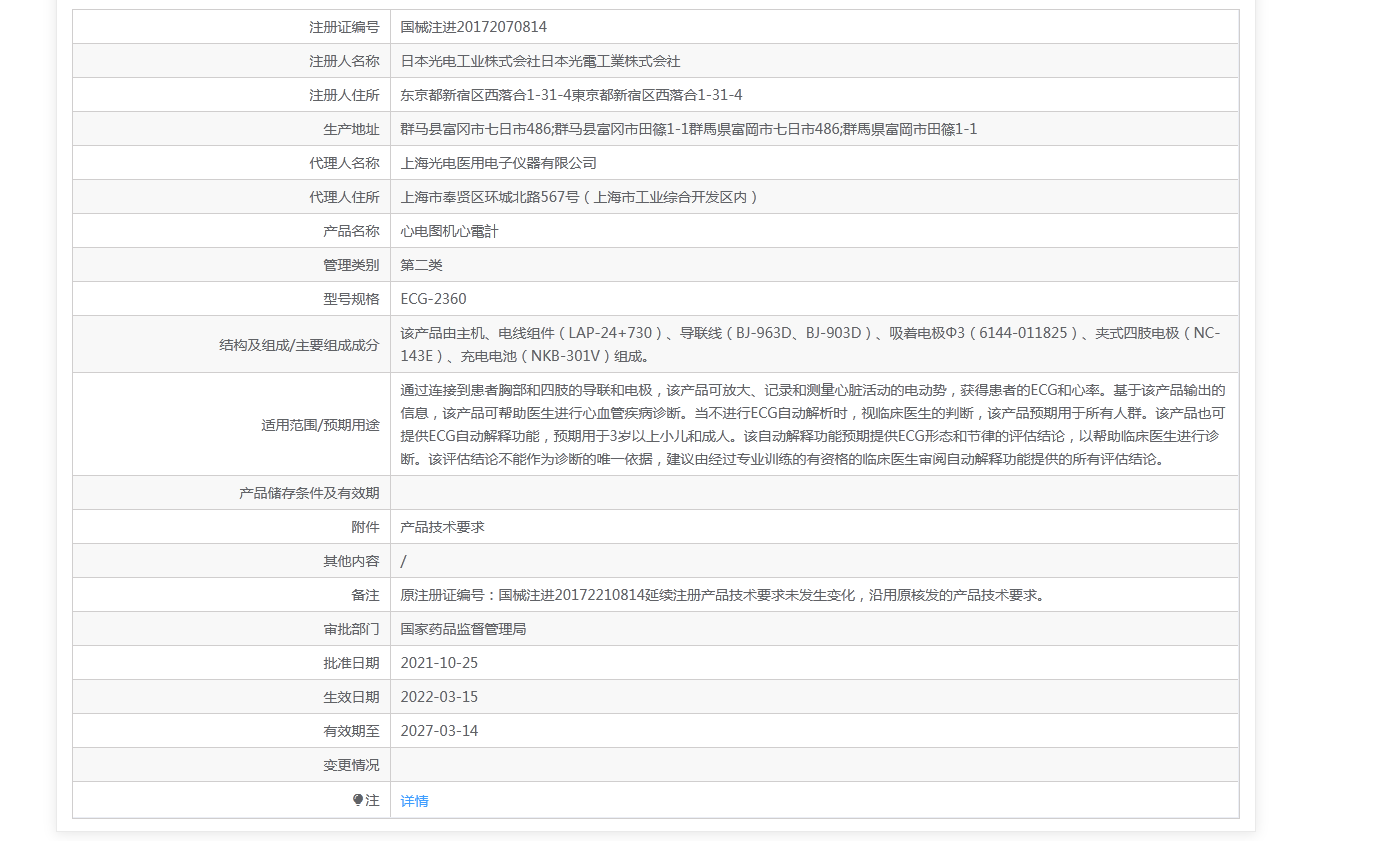Select registration number 国械注进20172070814
1381x841 pixels.
[x=473, y=27]
